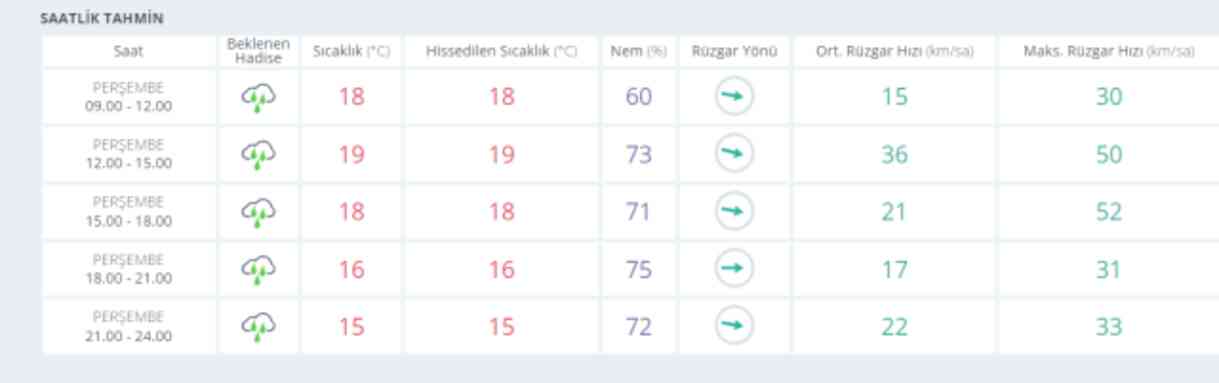Select the PERŞEMBE 12.00 - 15.00 time cell
This screenshot has width=1219, height=383.
tap(128, 155)
